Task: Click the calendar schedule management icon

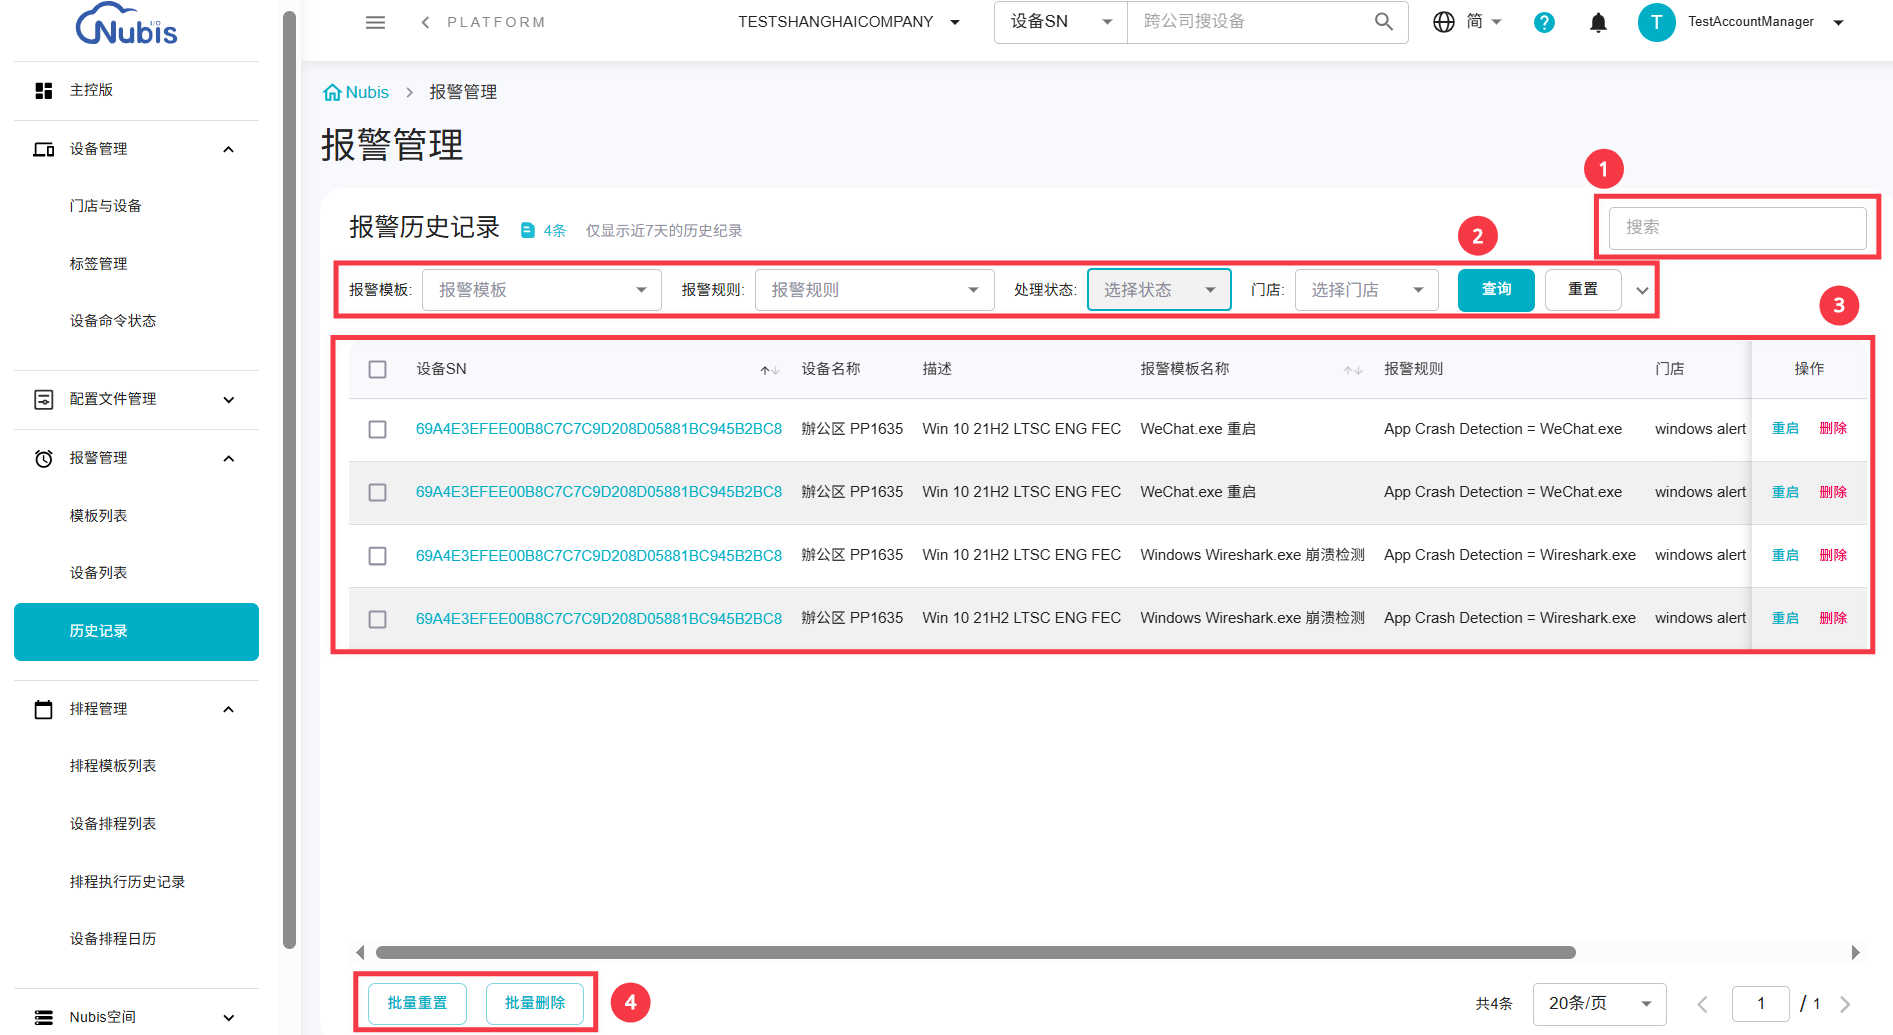Action: pyautogui.click(x=44, y=709)
